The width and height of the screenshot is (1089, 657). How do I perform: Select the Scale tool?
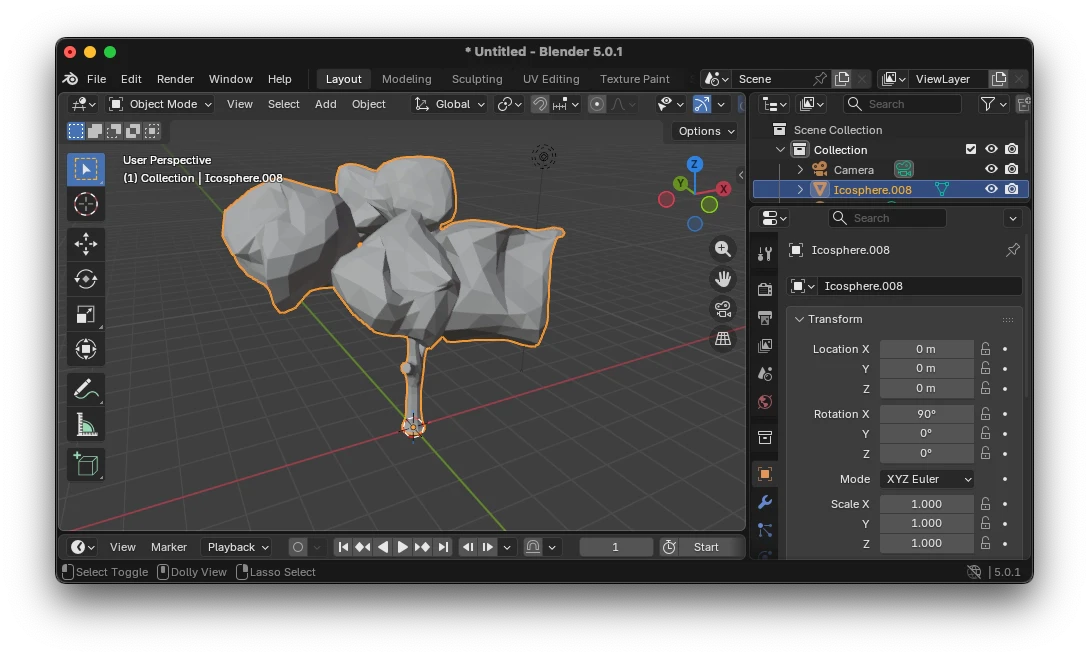pyautogui.click(x=86, y=314)
